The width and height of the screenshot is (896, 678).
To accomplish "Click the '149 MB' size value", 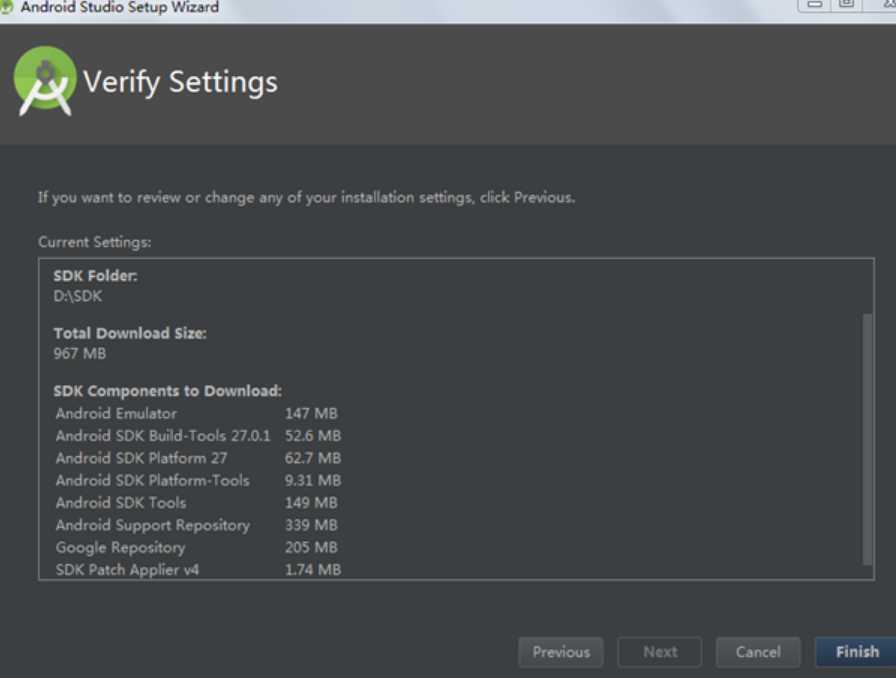I will (311, 502).
